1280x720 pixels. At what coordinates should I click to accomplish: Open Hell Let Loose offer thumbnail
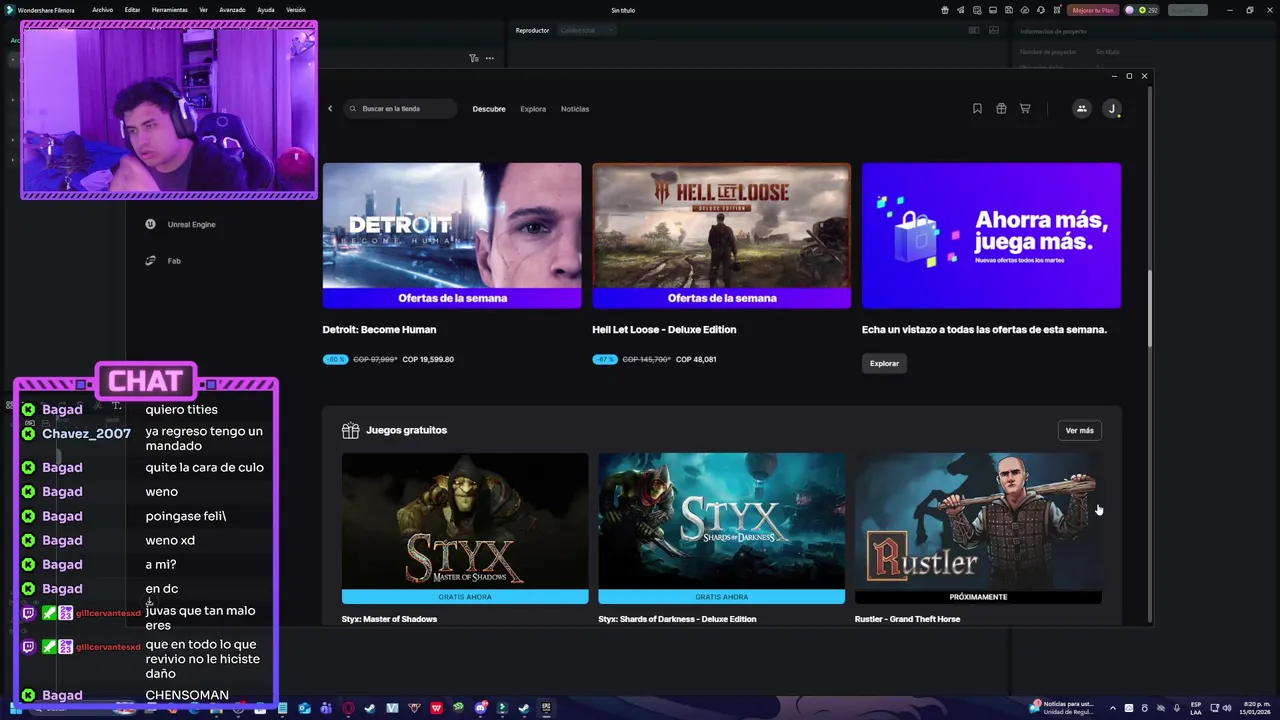[x=721, y=236]
